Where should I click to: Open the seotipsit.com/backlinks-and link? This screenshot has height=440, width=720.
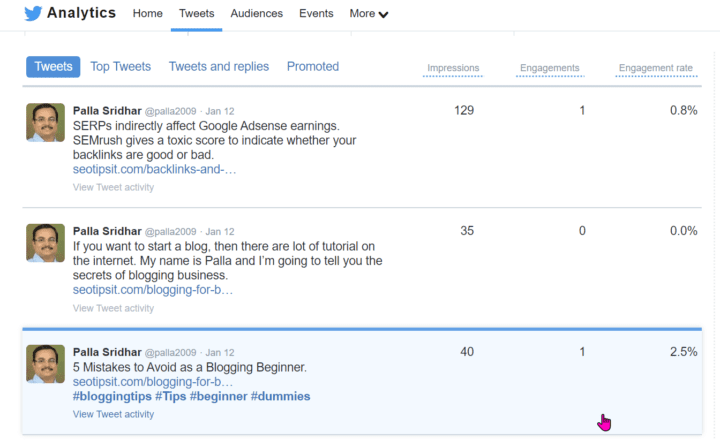coord(154,170)
